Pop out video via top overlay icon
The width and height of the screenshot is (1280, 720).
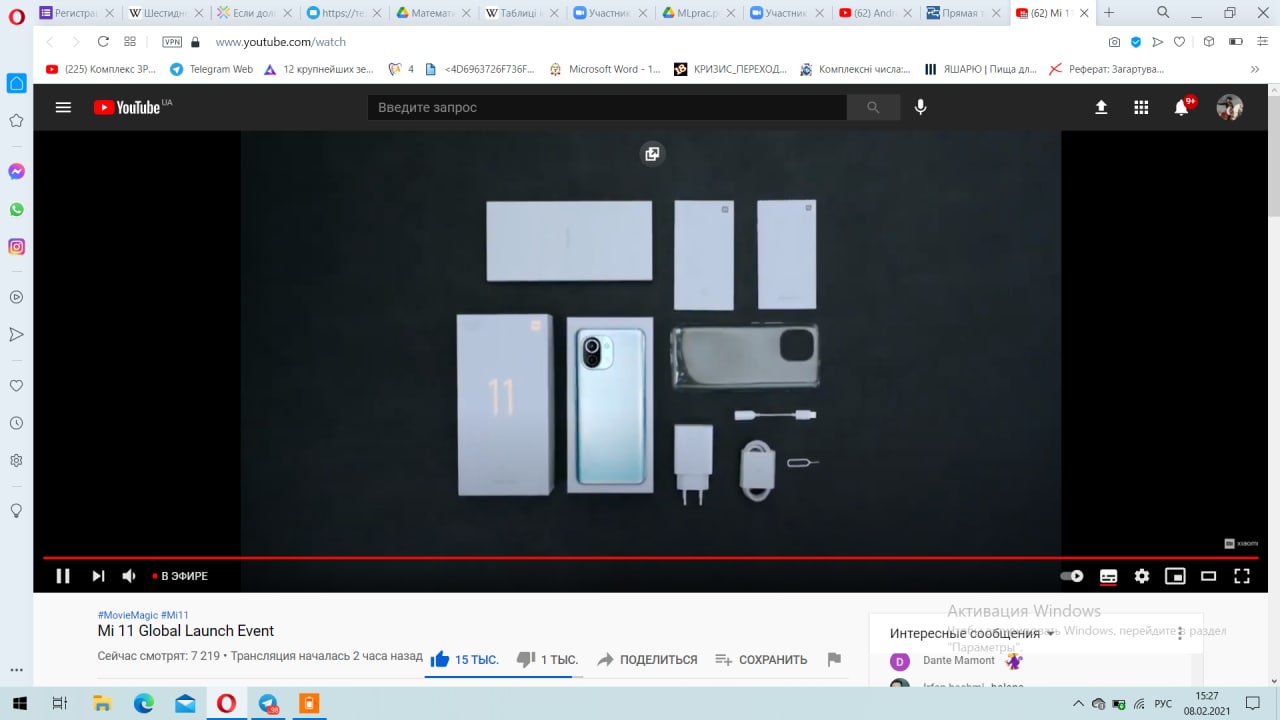tap(652, 153)
